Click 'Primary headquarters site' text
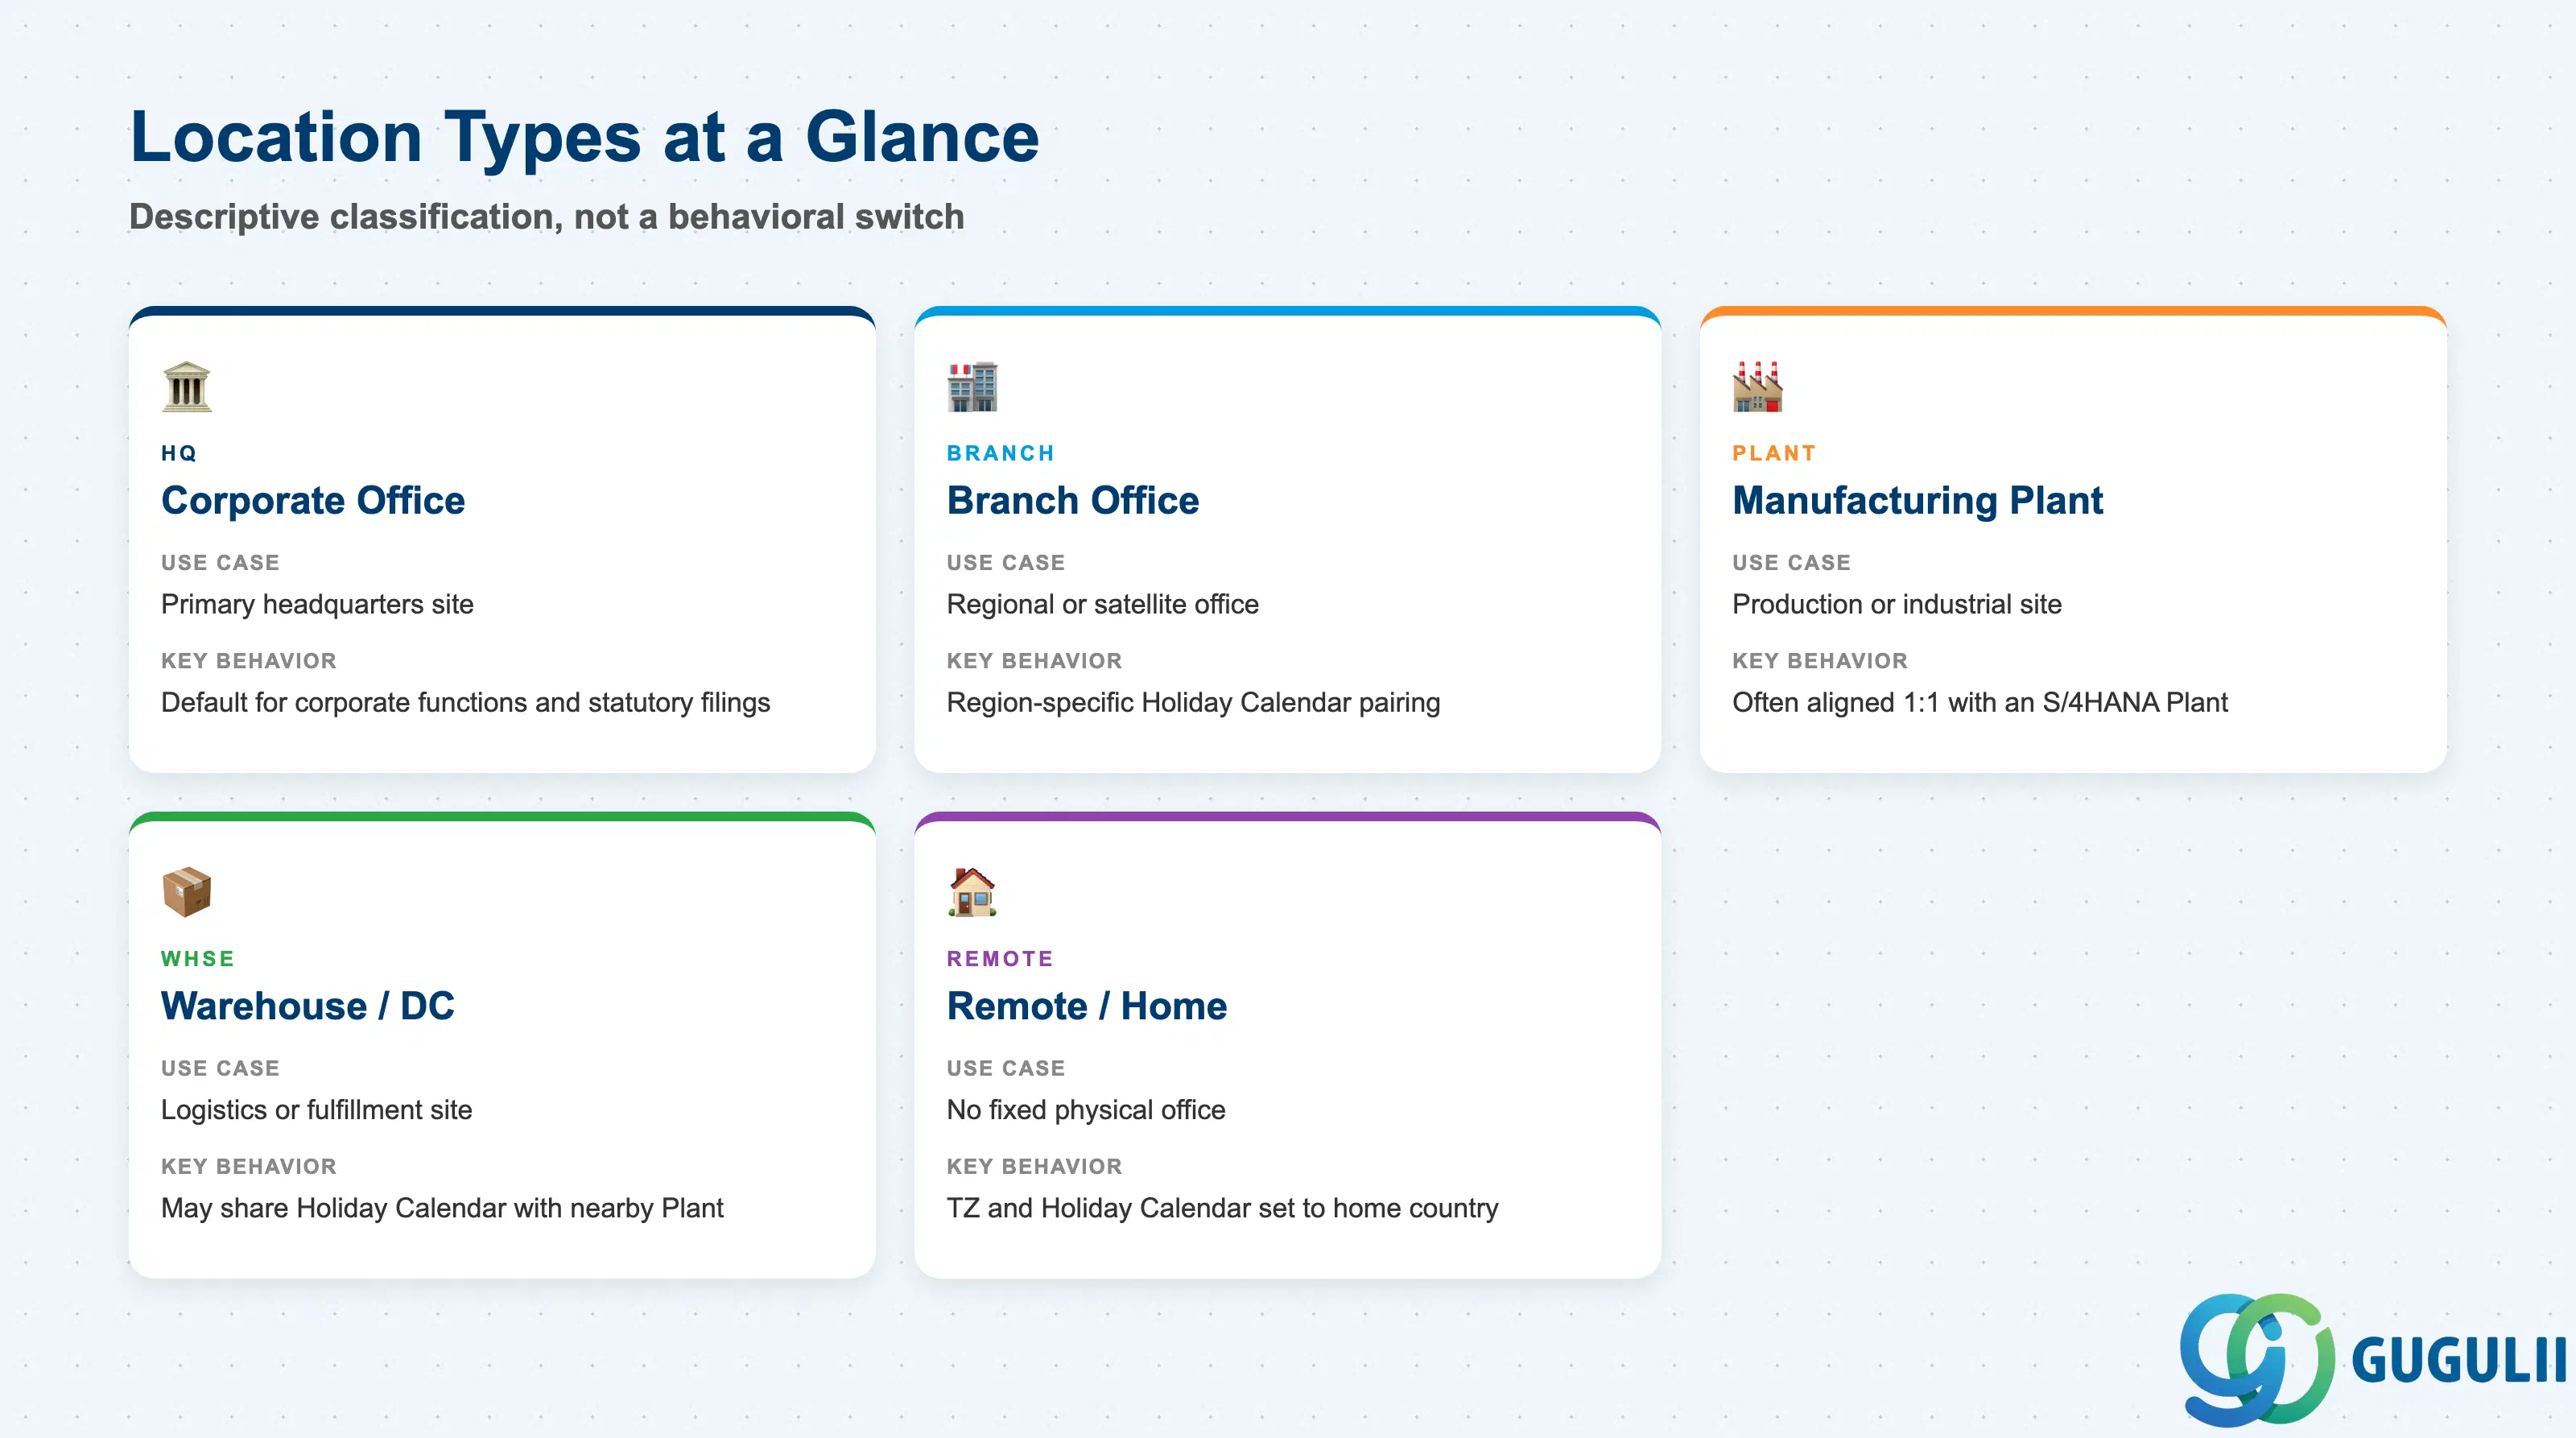The width and height of the screenshot is (2576, 1438). 317,604
